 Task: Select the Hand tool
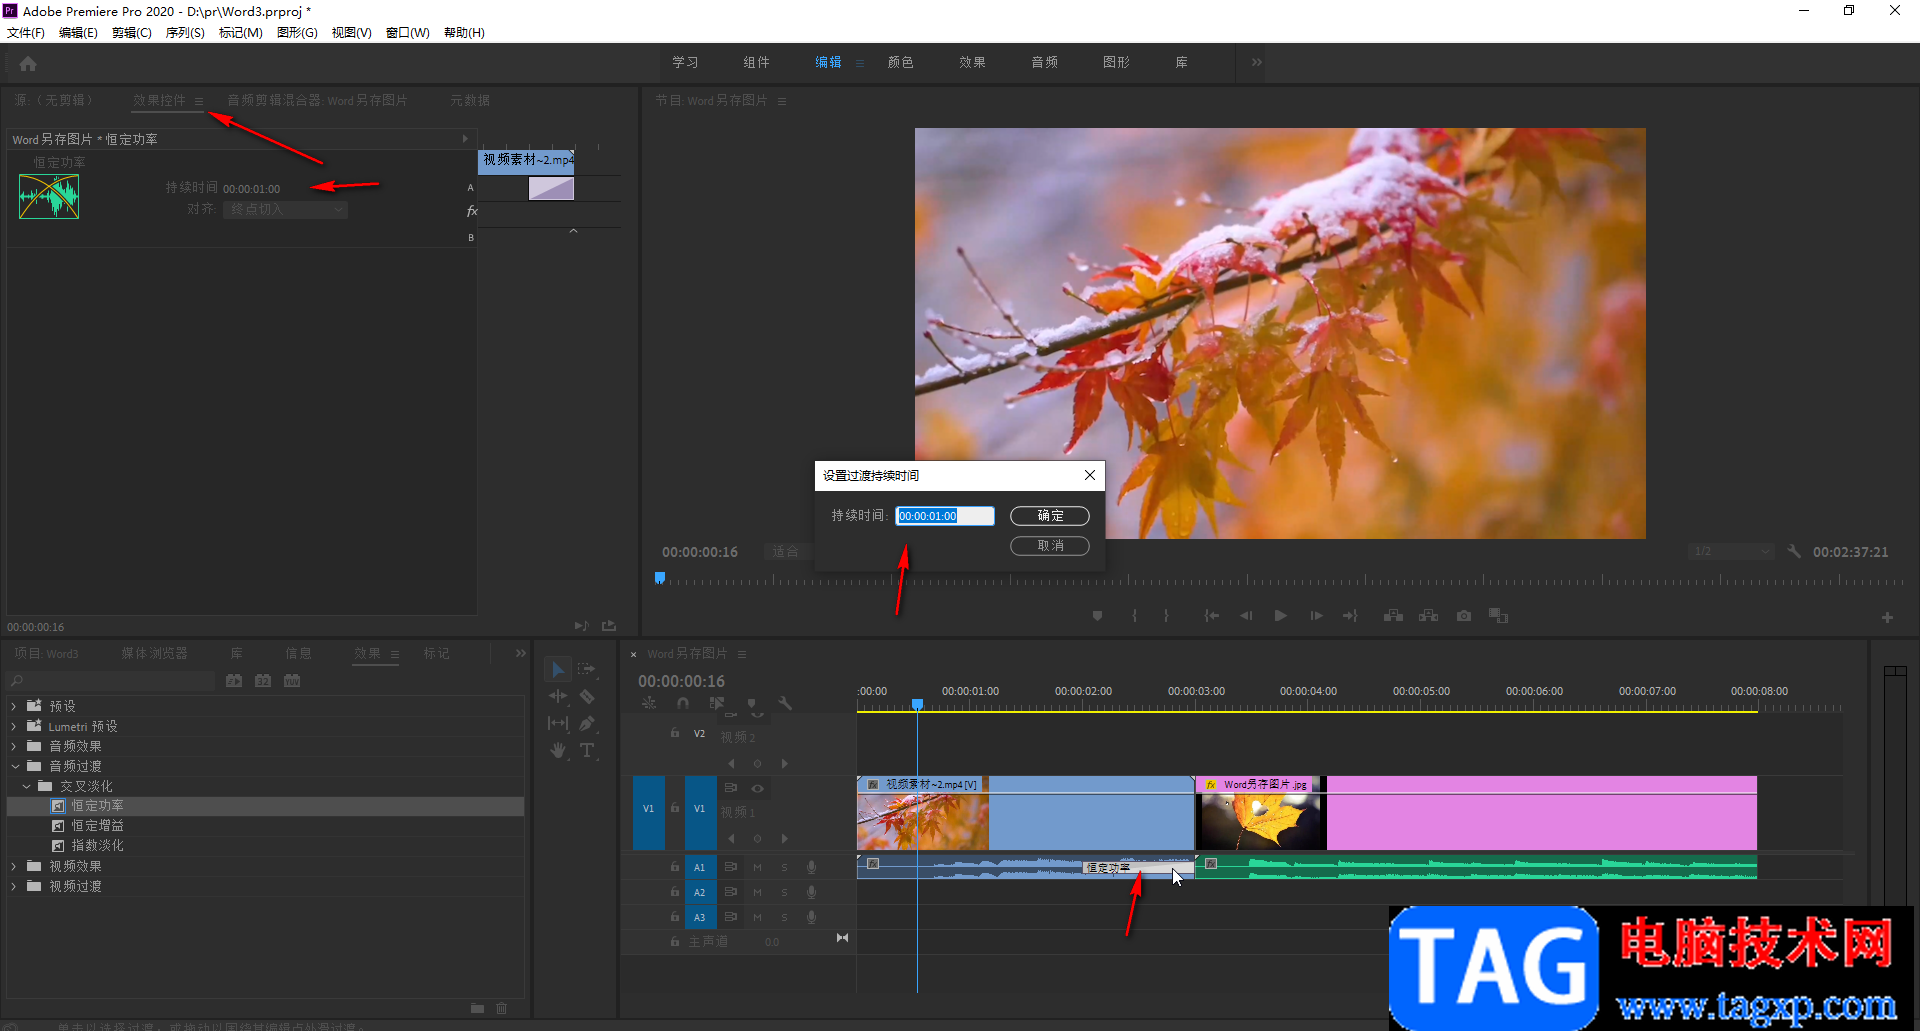558,750
